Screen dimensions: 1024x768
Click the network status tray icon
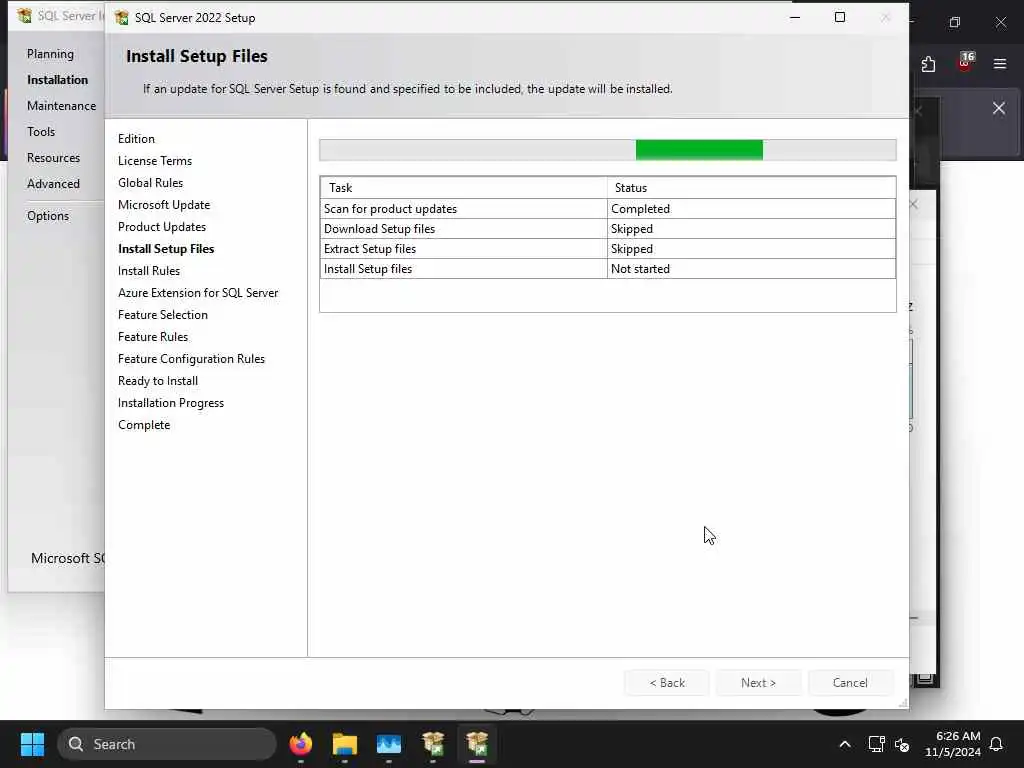[876, 744]
